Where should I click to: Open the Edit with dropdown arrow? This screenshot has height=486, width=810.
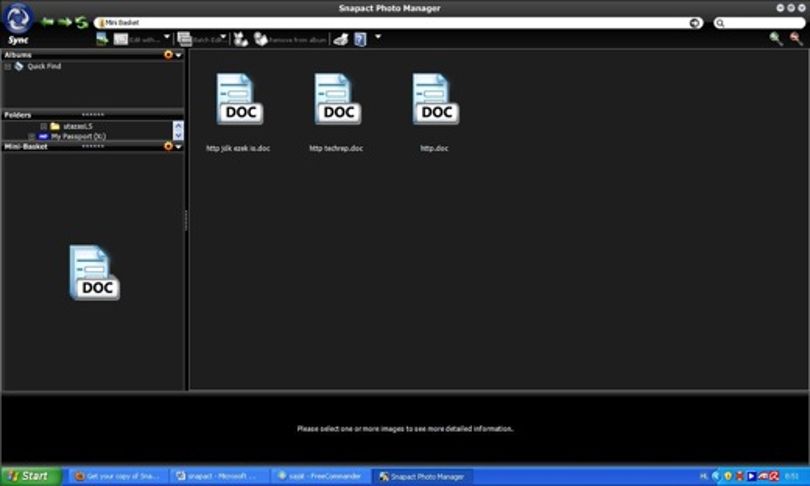click(x=167, y=37)
